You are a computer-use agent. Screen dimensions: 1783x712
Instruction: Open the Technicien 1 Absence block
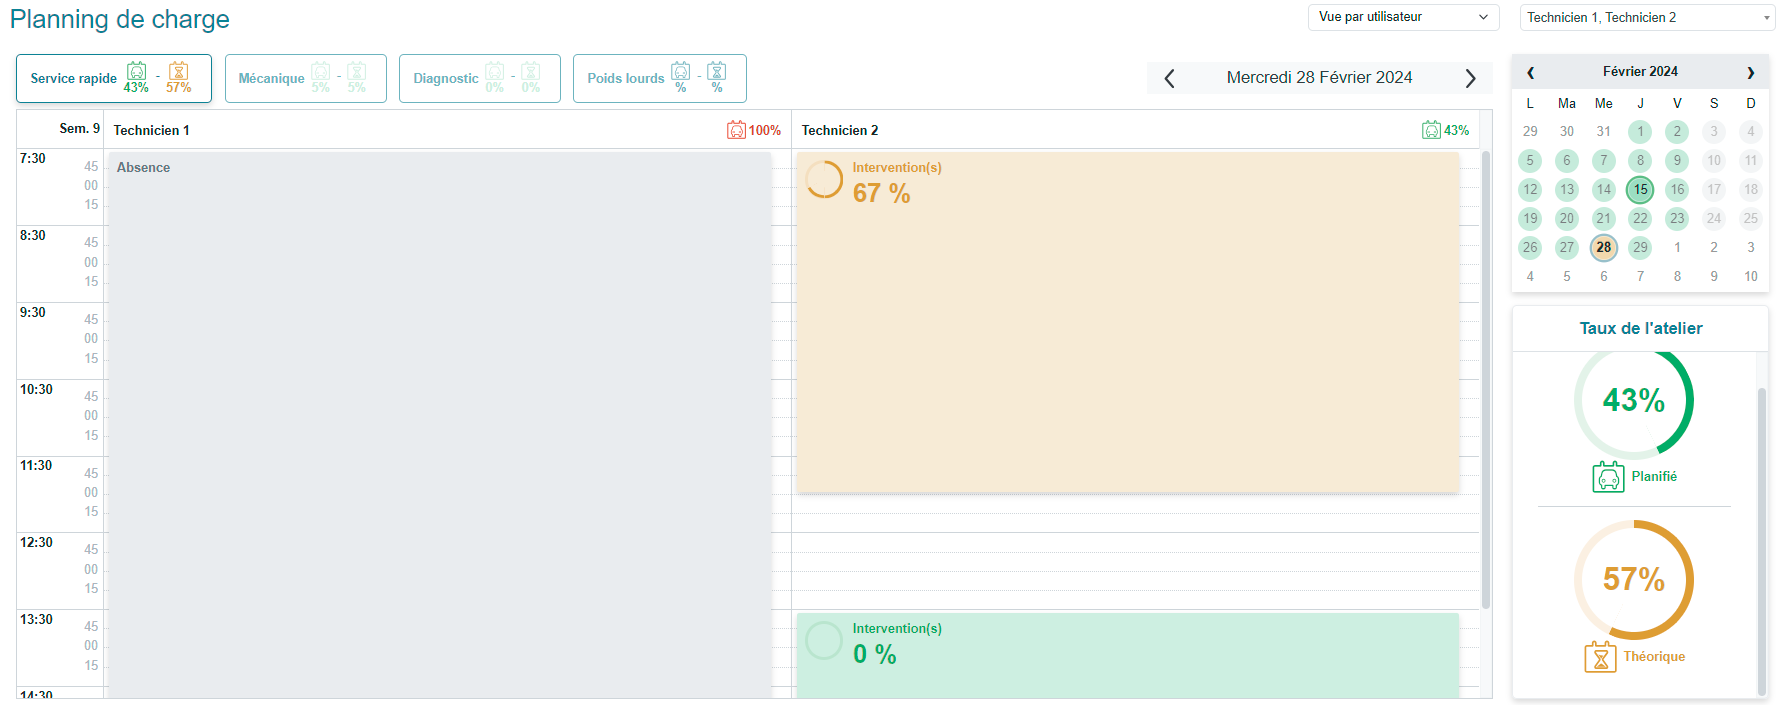tap(439, 424)
